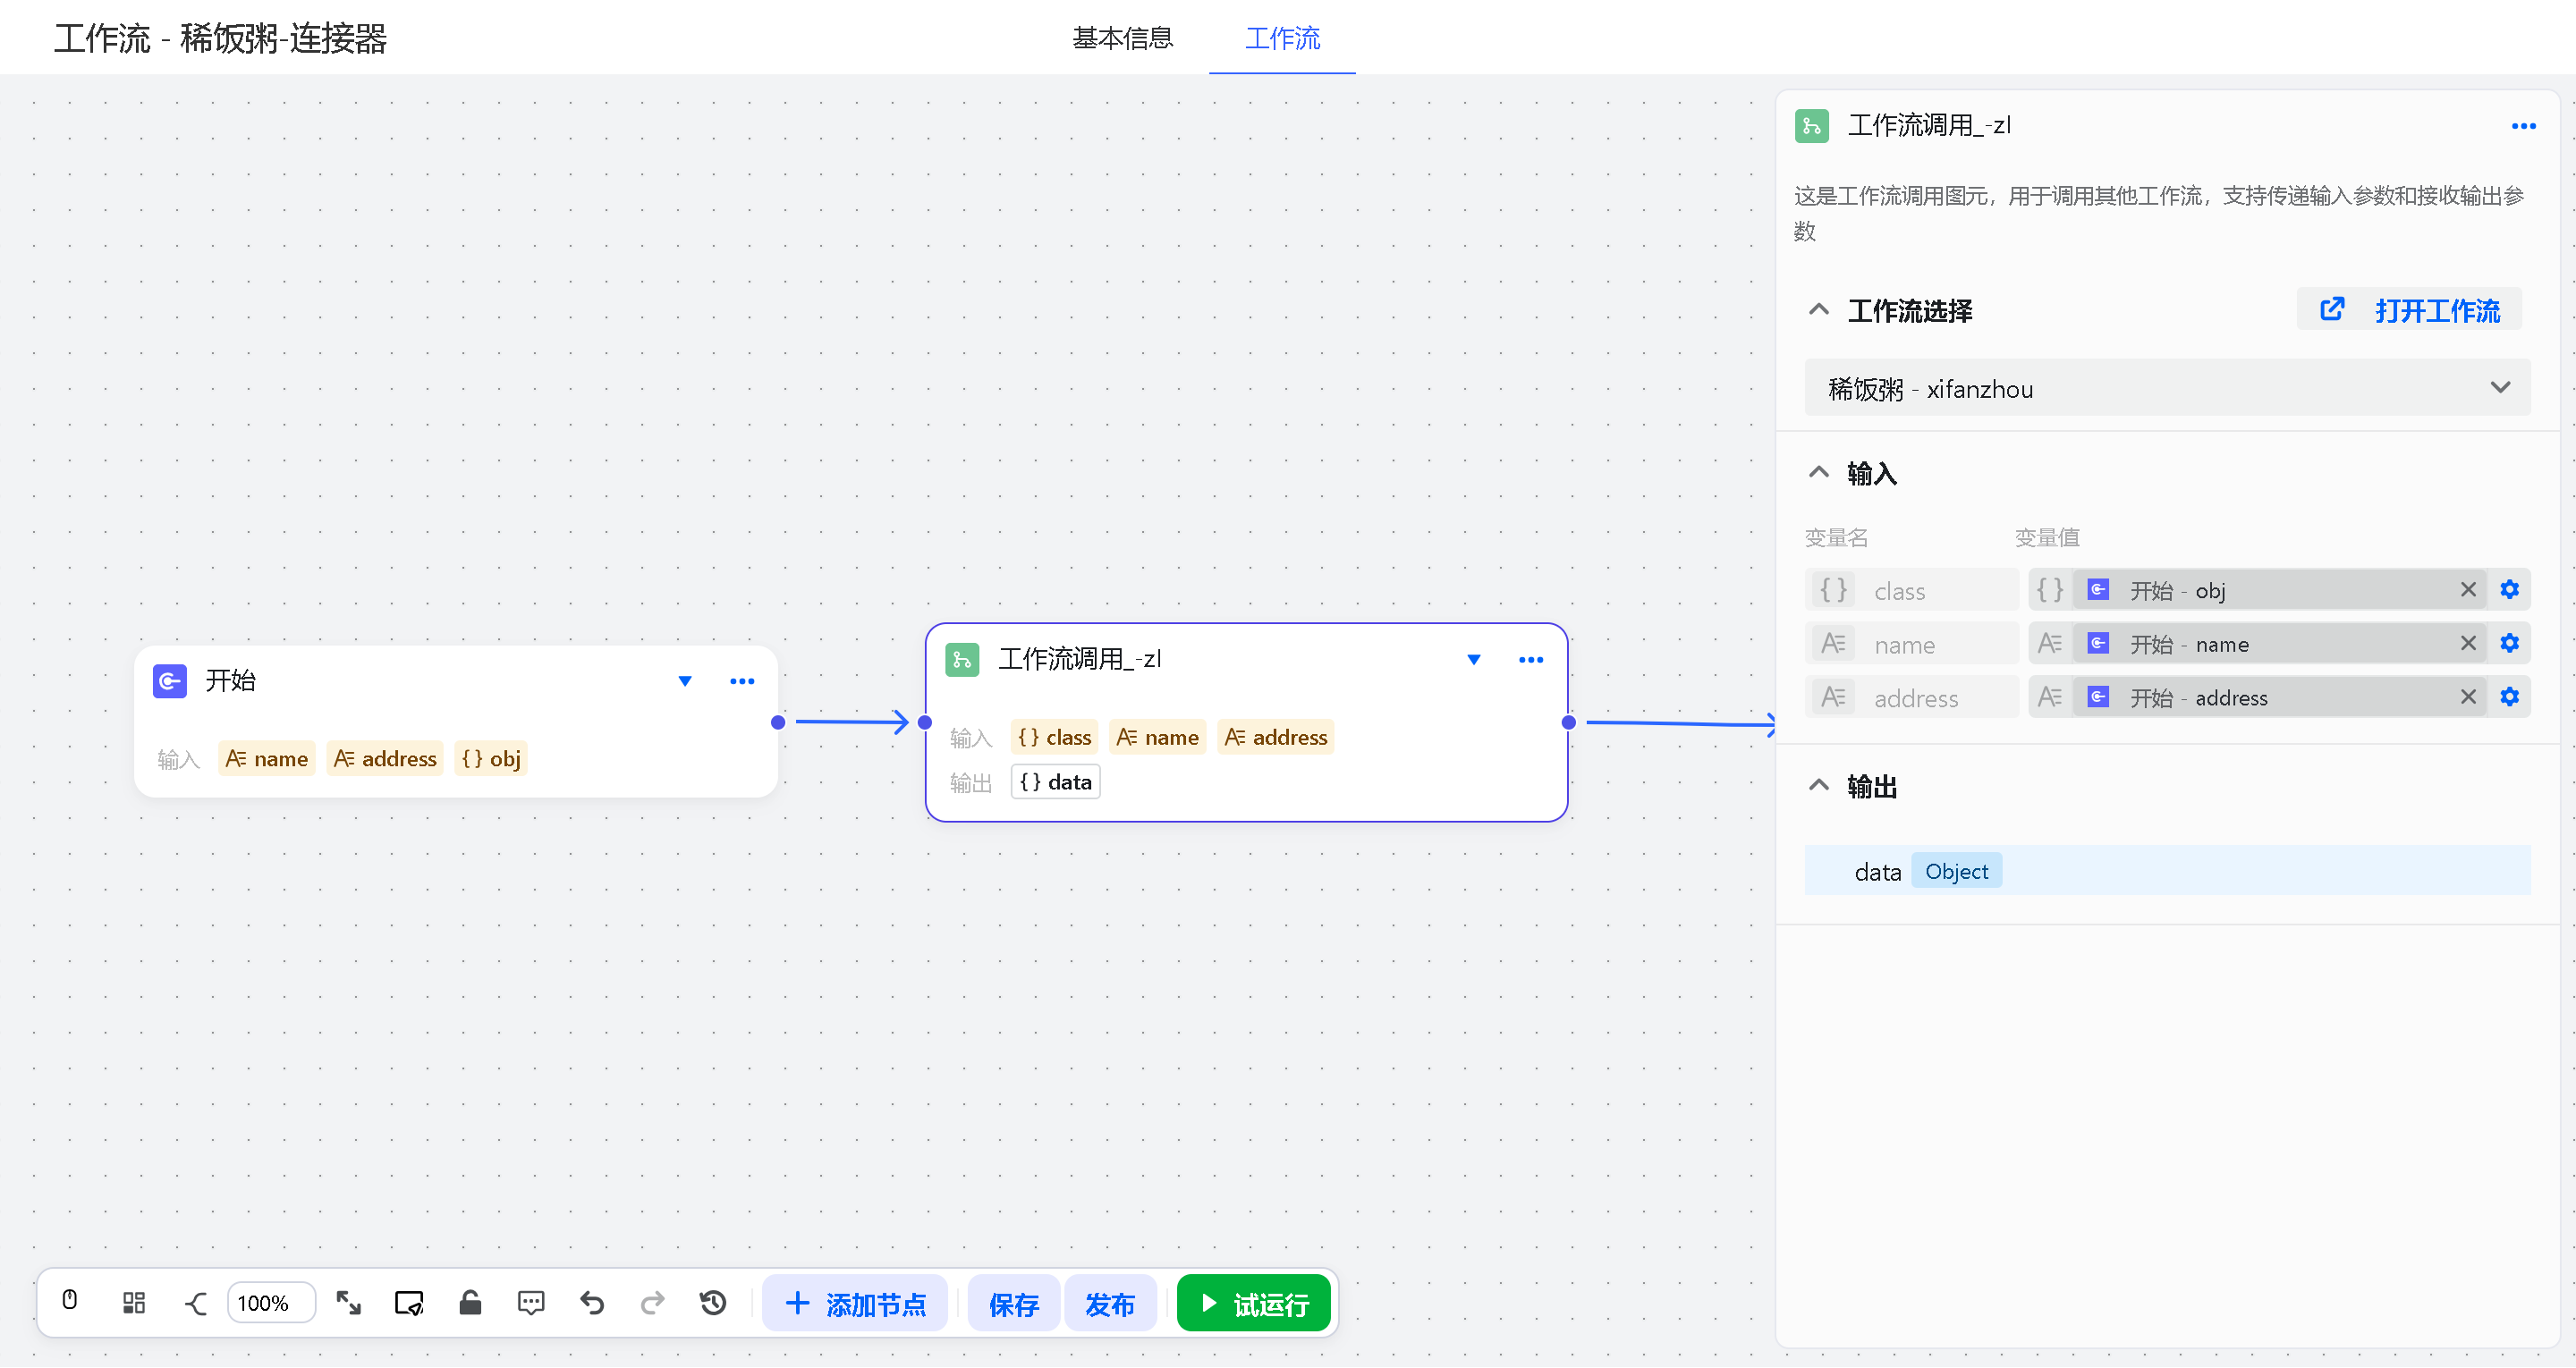Screen dimensions: 2576x1368
Task: Click the comment bubble icon in toolbar
Action: 531,1302
